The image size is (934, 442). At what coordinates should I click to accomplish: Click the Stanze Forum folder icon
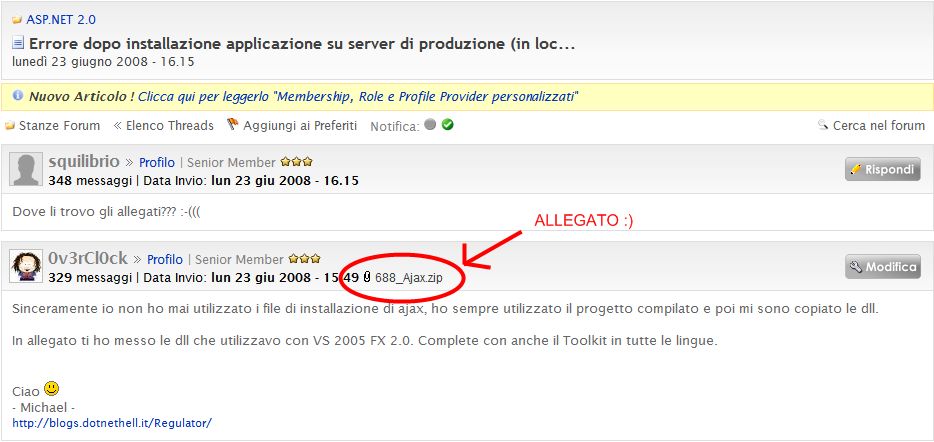pos(10,126)
